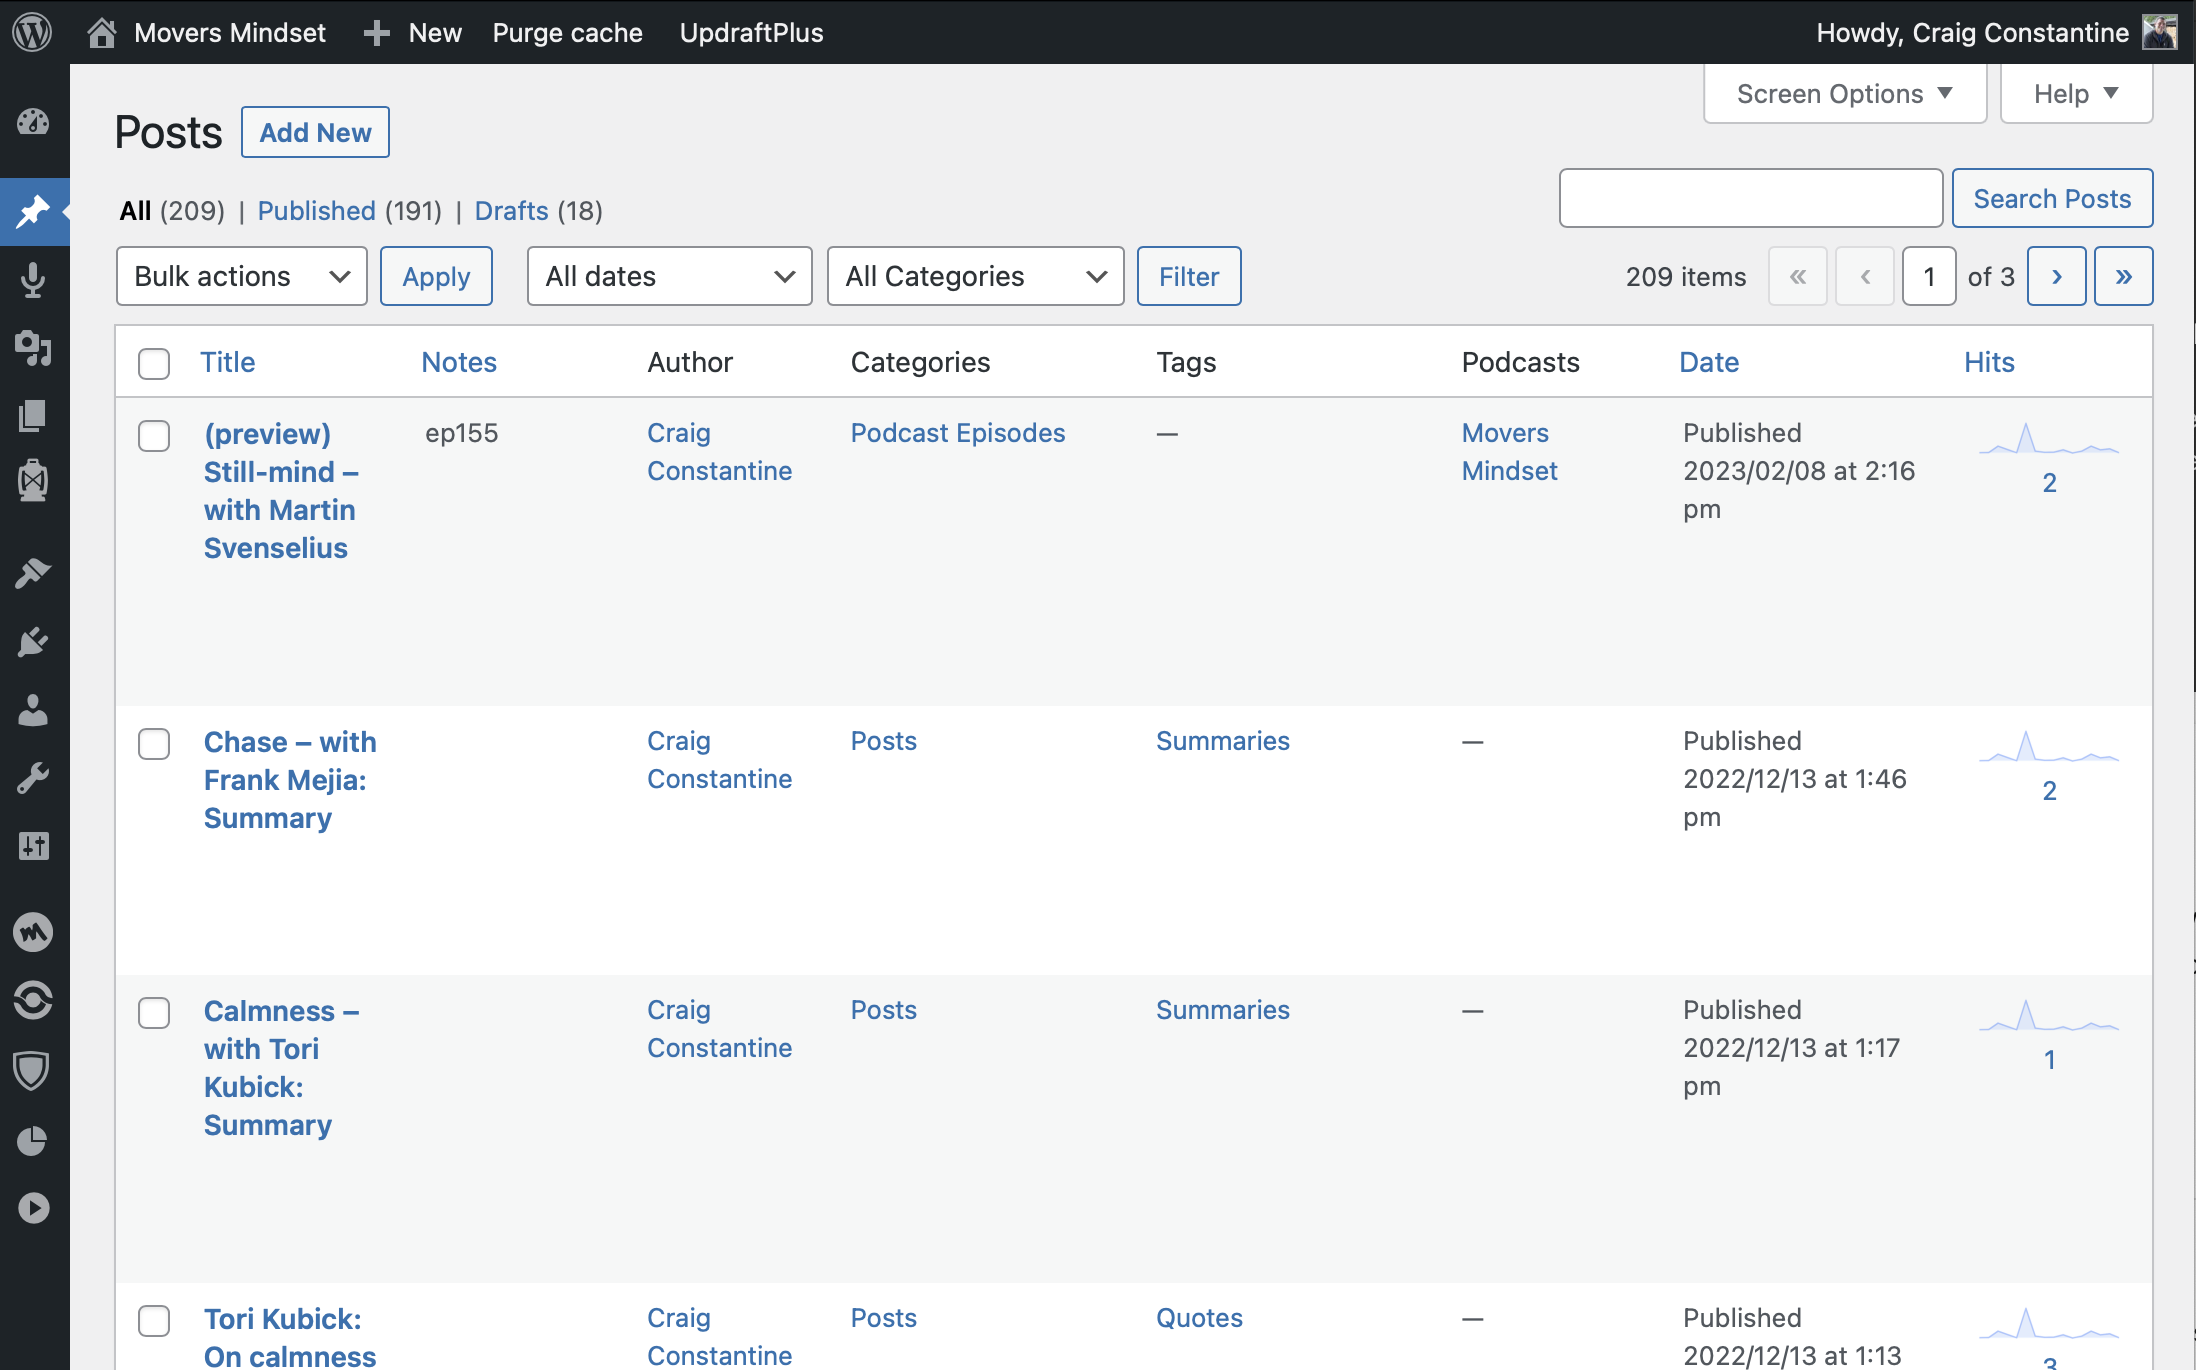Open the Pages sidebar icon
Screen dimensions: 2196x1370
tap(33, 415)
